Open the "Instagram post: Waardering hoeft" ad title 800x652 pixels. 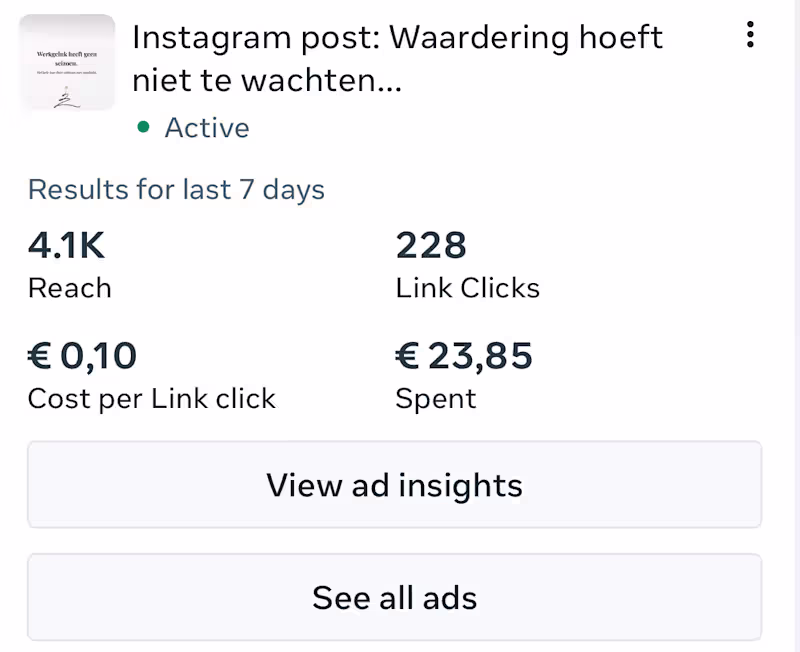[397, 38]
